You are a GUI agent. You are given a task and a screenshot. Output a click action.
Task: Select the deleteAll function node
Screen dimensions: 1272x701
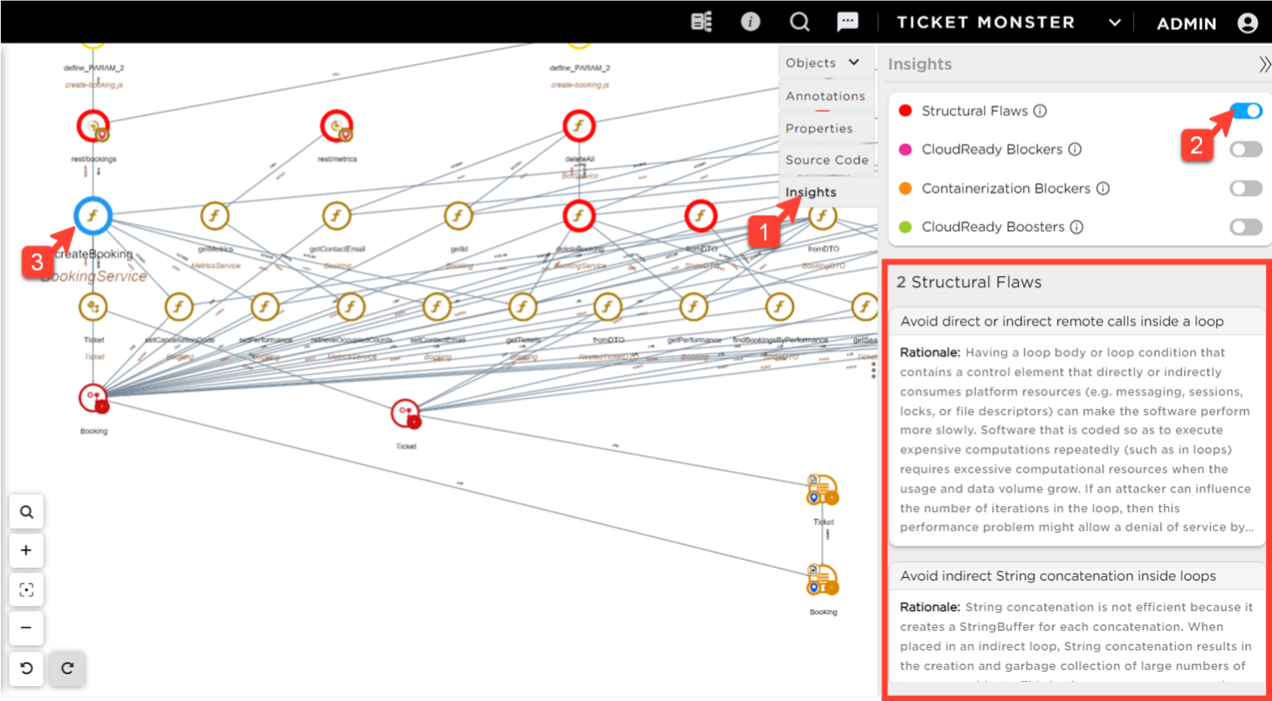(579, 126)
